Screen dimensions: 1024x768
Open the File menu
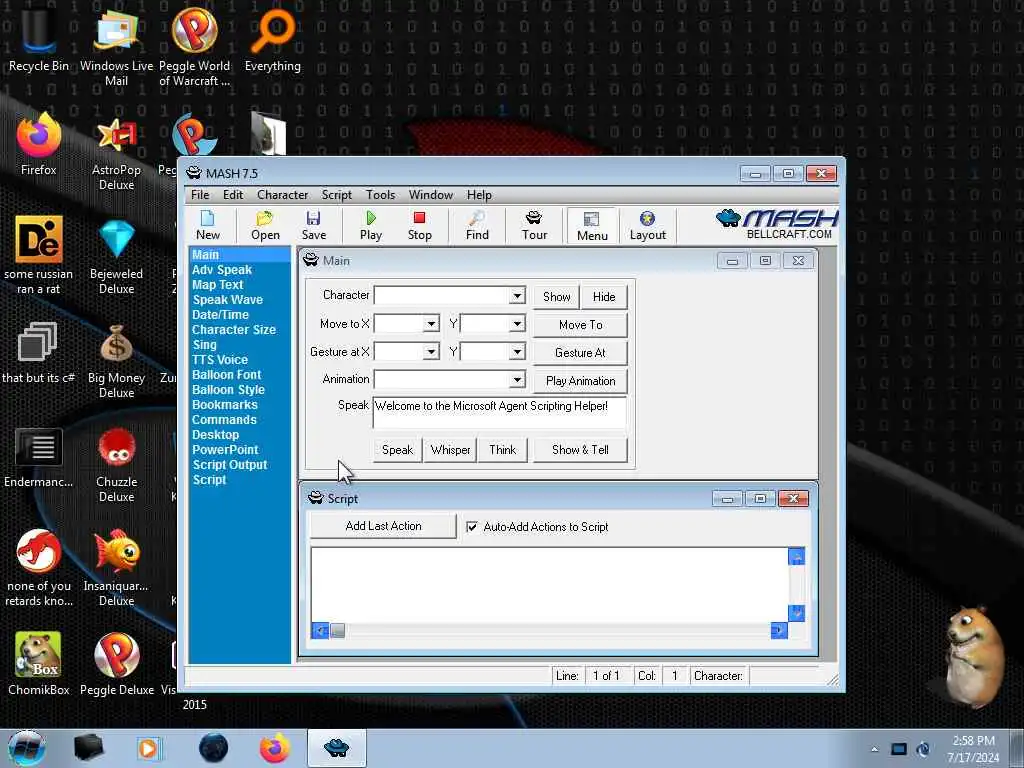(200, 195)
